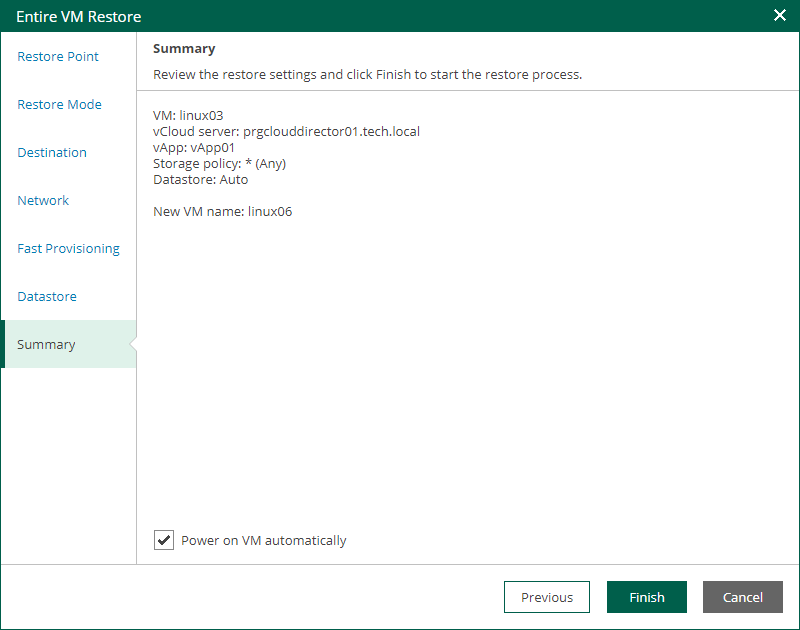The width and height of the screenshot is (800, 630).
Task: Click the vCloud server prgclouddirector01.tech.local line
Action: (x=286, y=132)
